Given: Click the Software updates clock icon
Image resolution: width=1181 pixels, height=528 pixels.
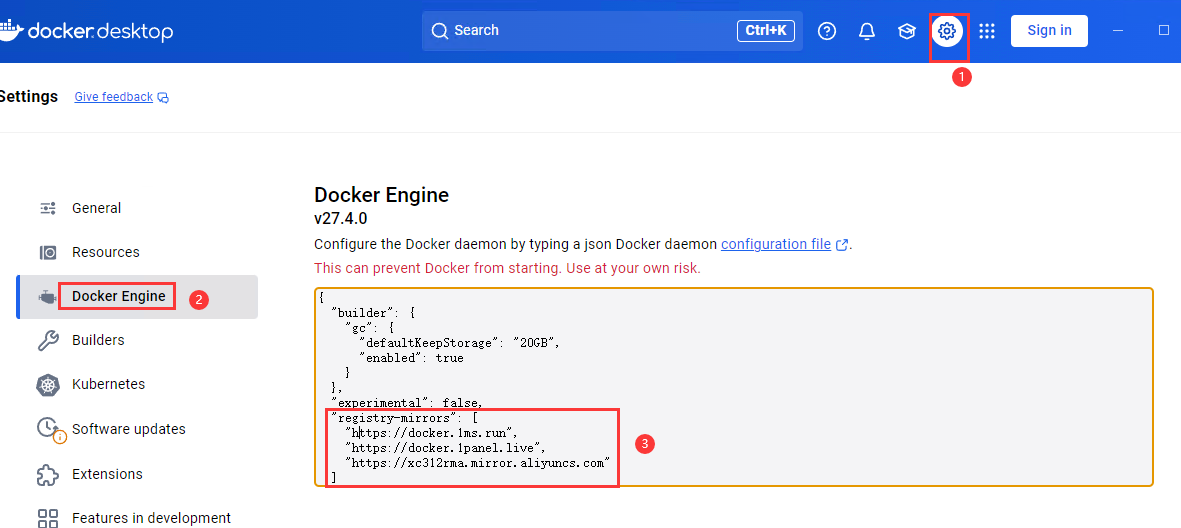Looking at the screenshot, I should [50, 429].
